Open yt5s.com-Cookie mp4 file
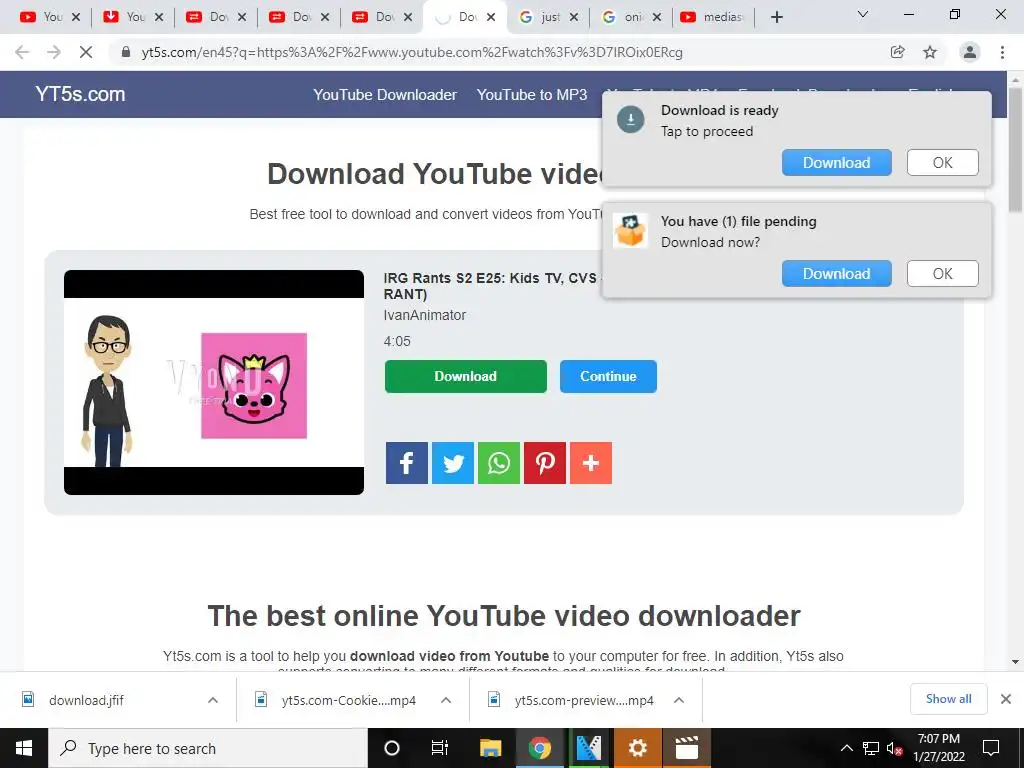The image size is (1024, 768). [x=348, y=700]
